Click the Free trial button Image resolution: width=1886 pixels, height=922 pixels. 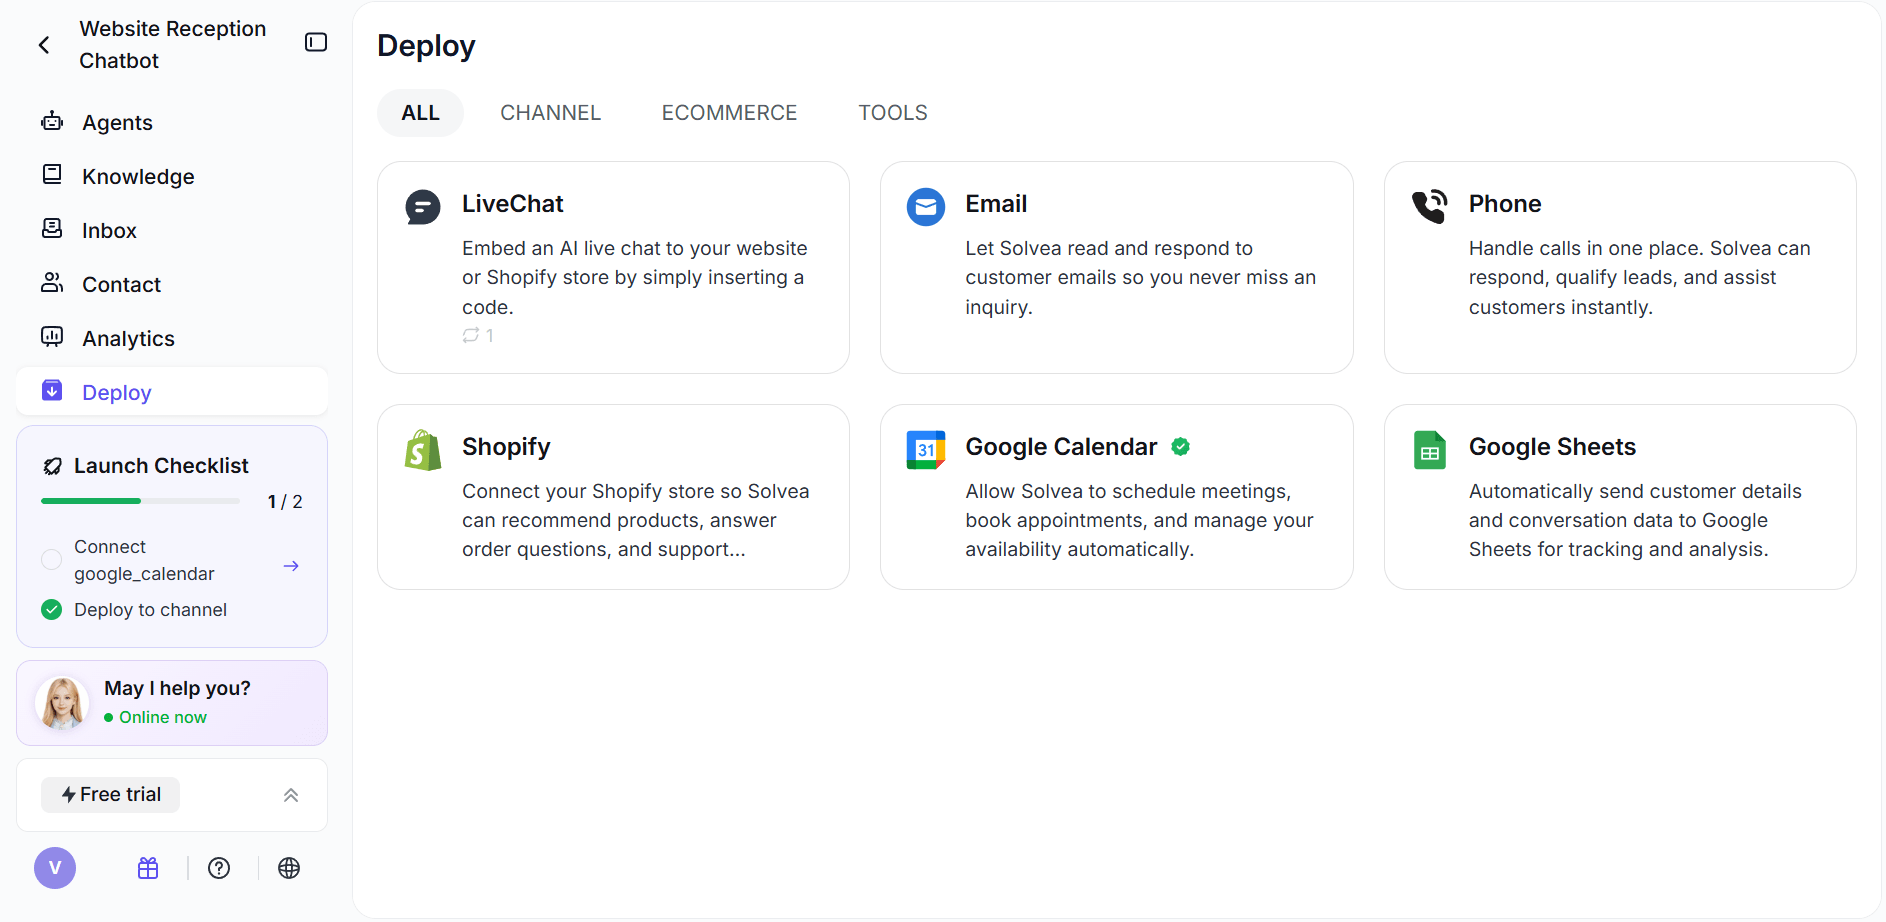click(x=111, y=795)
